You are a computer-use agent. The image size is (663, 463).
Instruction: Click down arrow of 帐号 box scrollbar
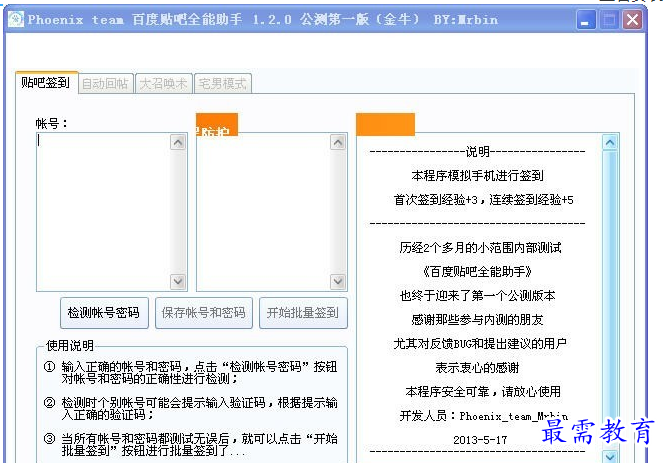178,282
